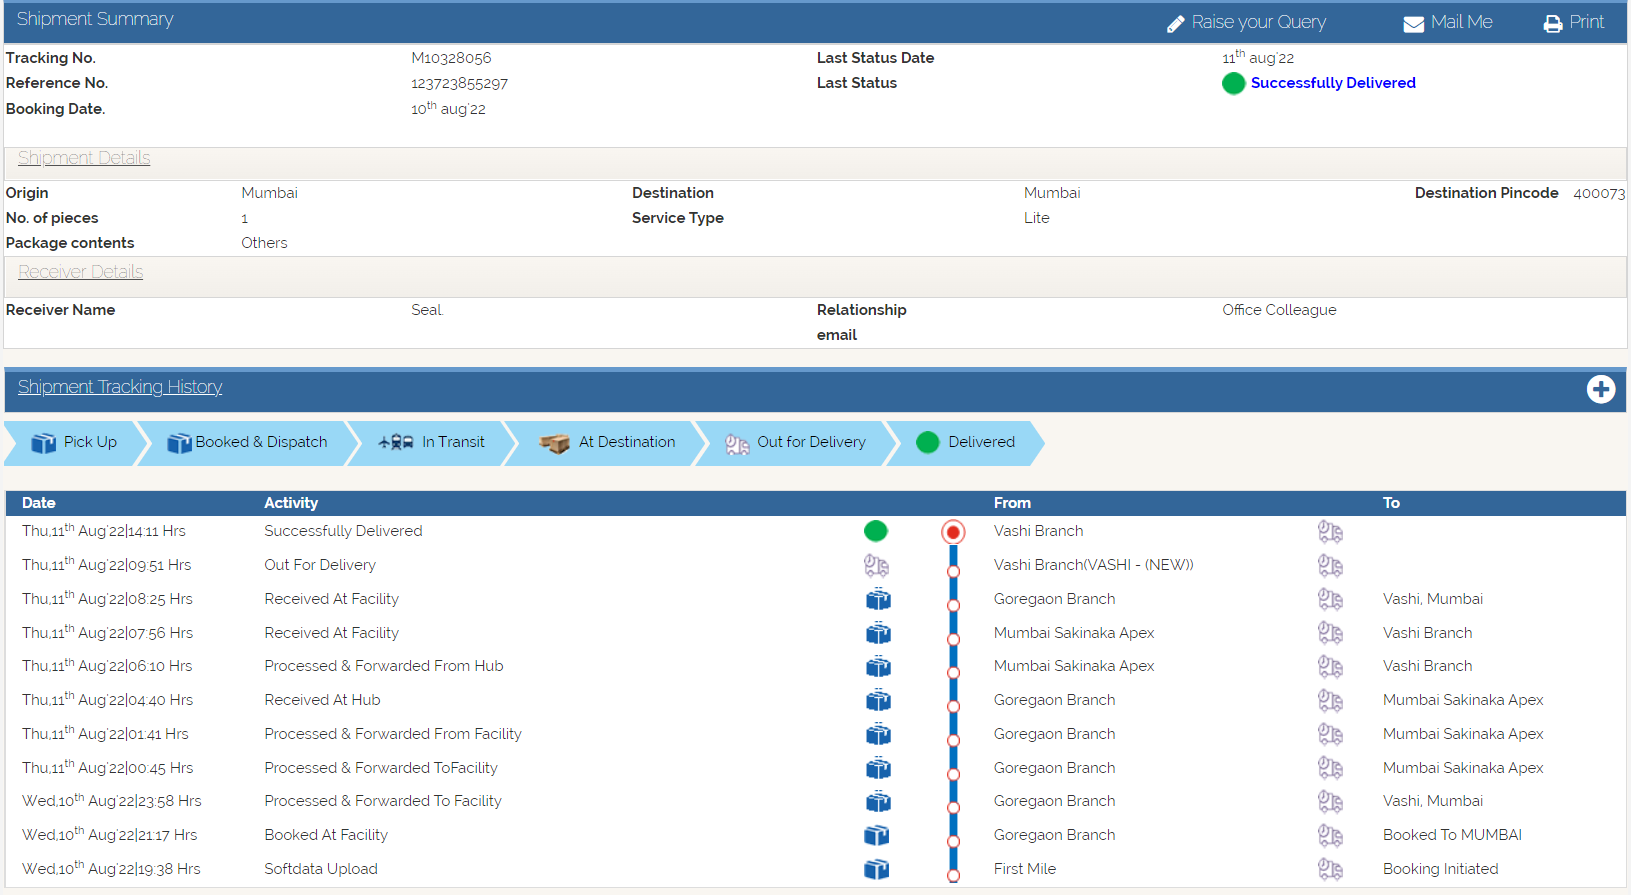The image size is (1631, 895).
Task: Click timeline marker in the Out For Delivery row
Action: click(x=953, y=572)
